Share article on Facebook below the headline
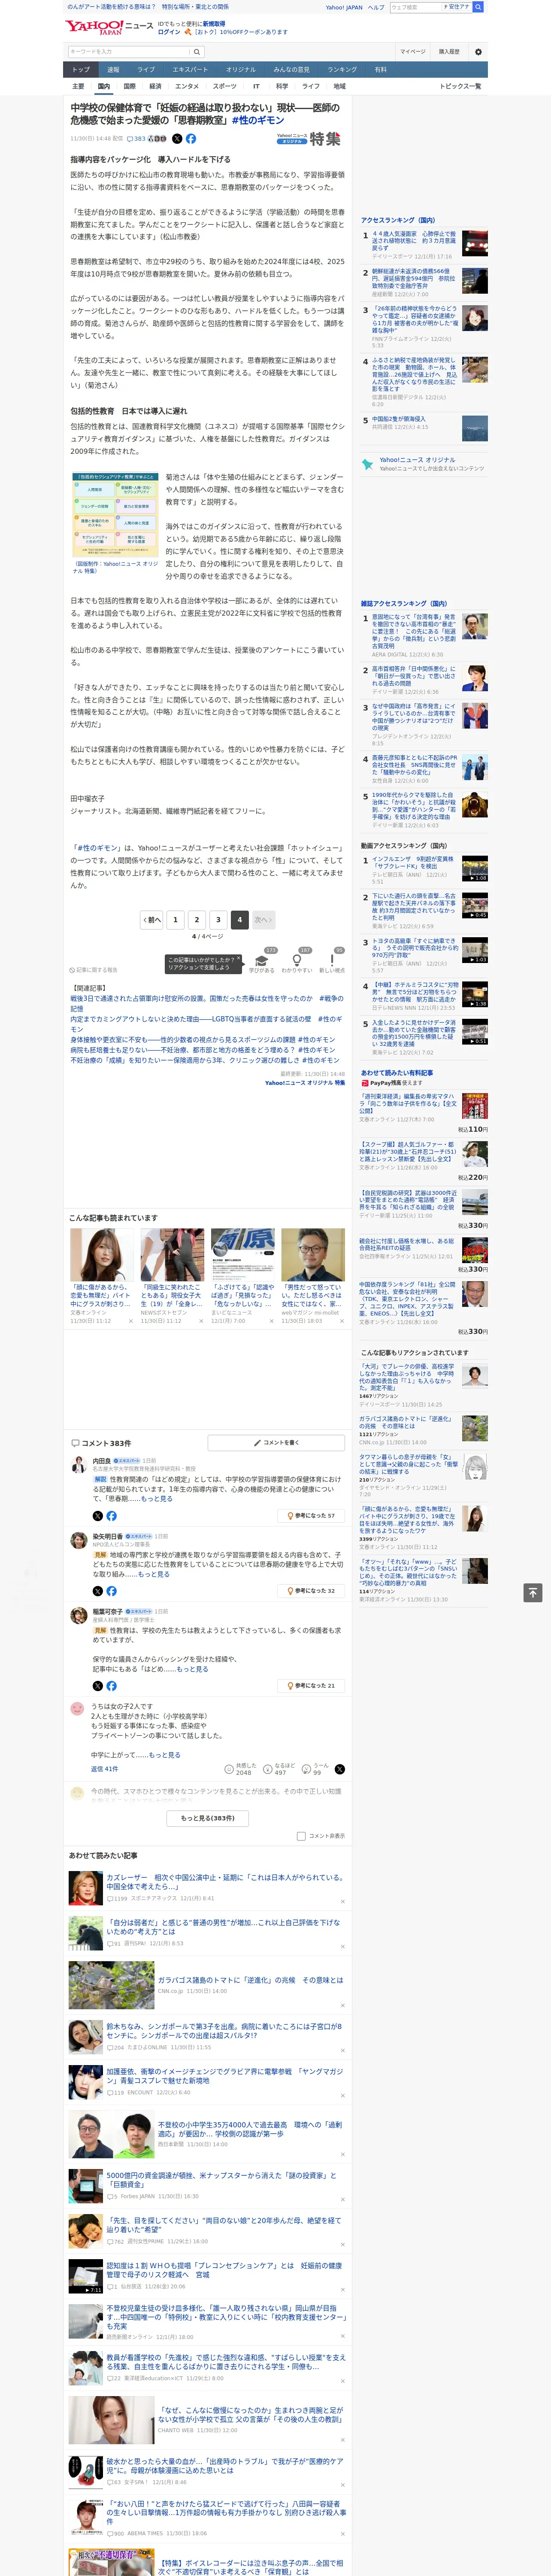Viewport: 551px width, 2576px height. [x=191, y=139]
